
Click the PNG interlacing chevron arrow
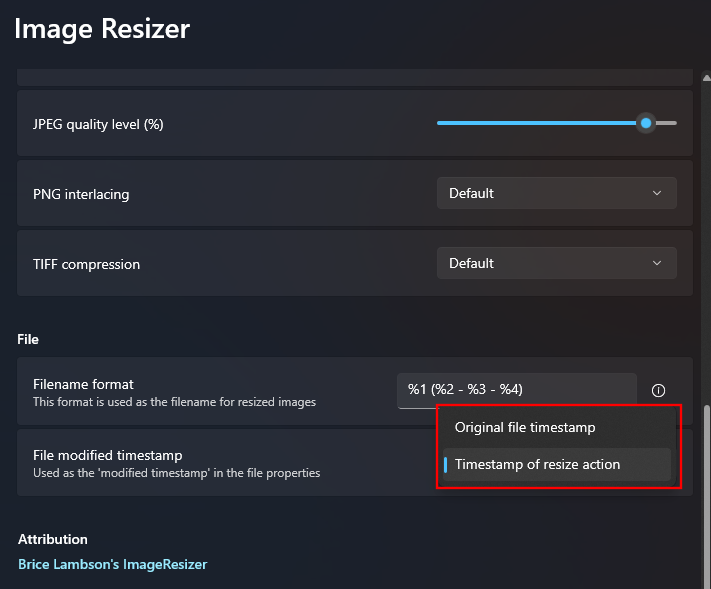click(x=657, y=193)
